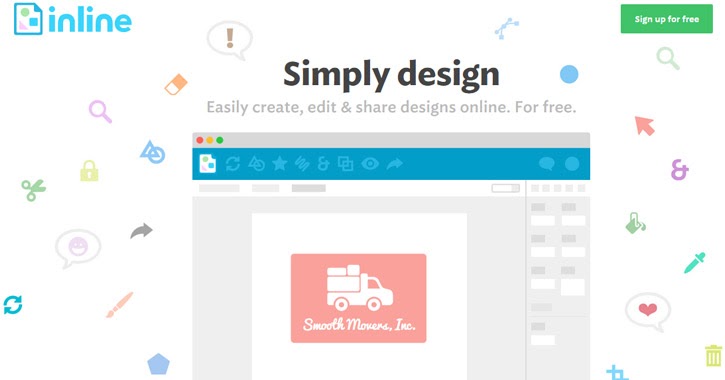Click the teal refresh arrows icon
This screenshot has height=380, width=725.
(12, 305)
